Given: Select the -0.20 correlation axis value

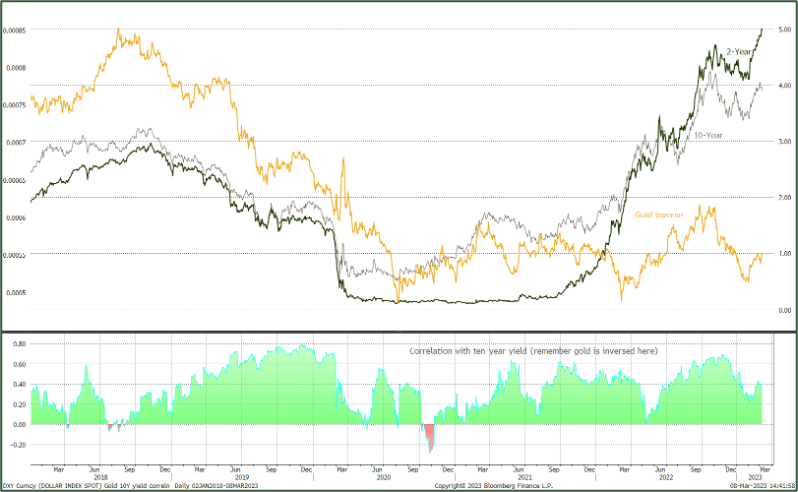Looking at the screenshot, I should 18,445.
